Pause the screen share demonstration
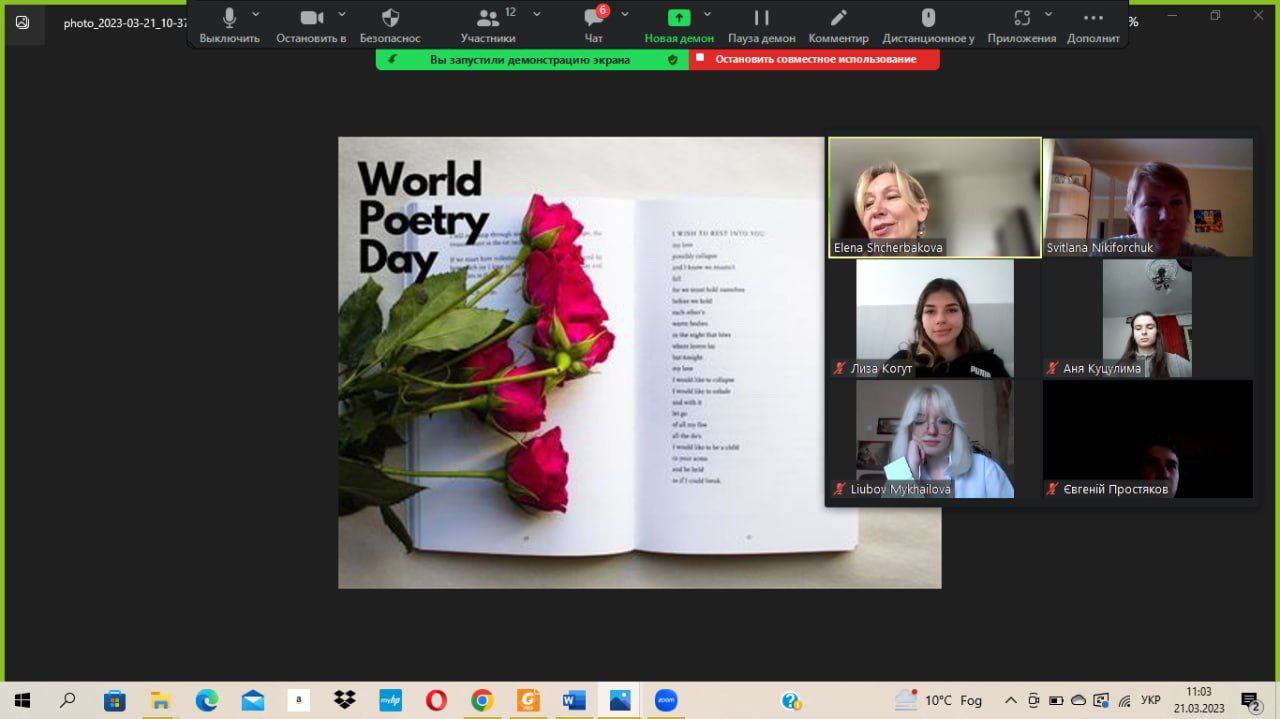The width and height of the screenshot is (1280, 719). [x=761, y=24]
